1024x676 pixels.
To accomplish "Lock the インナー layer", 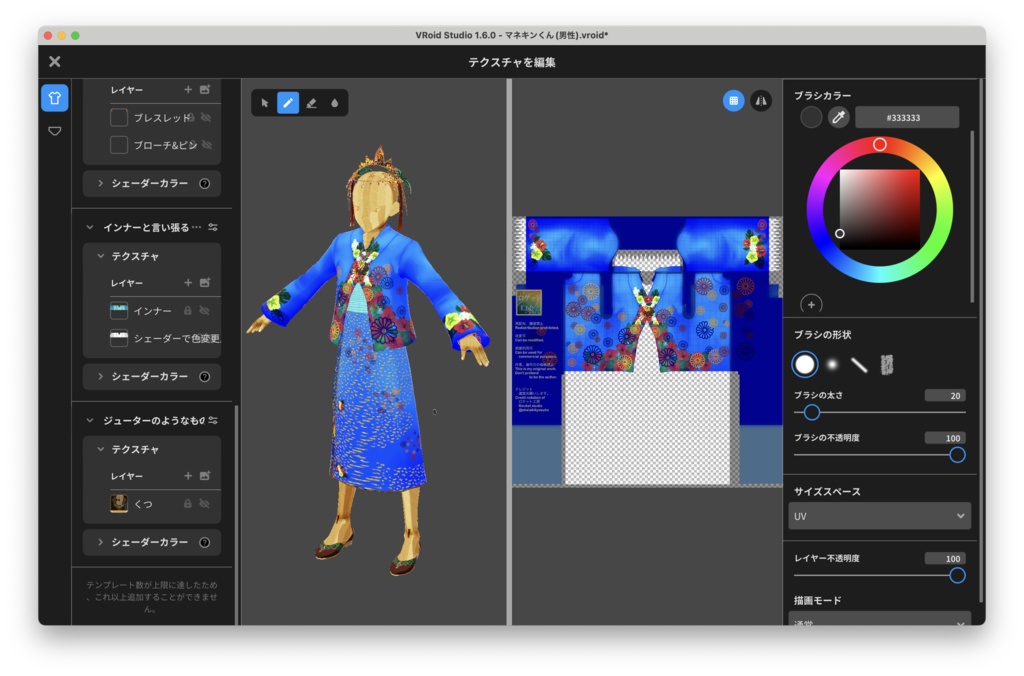I will 188,311.
